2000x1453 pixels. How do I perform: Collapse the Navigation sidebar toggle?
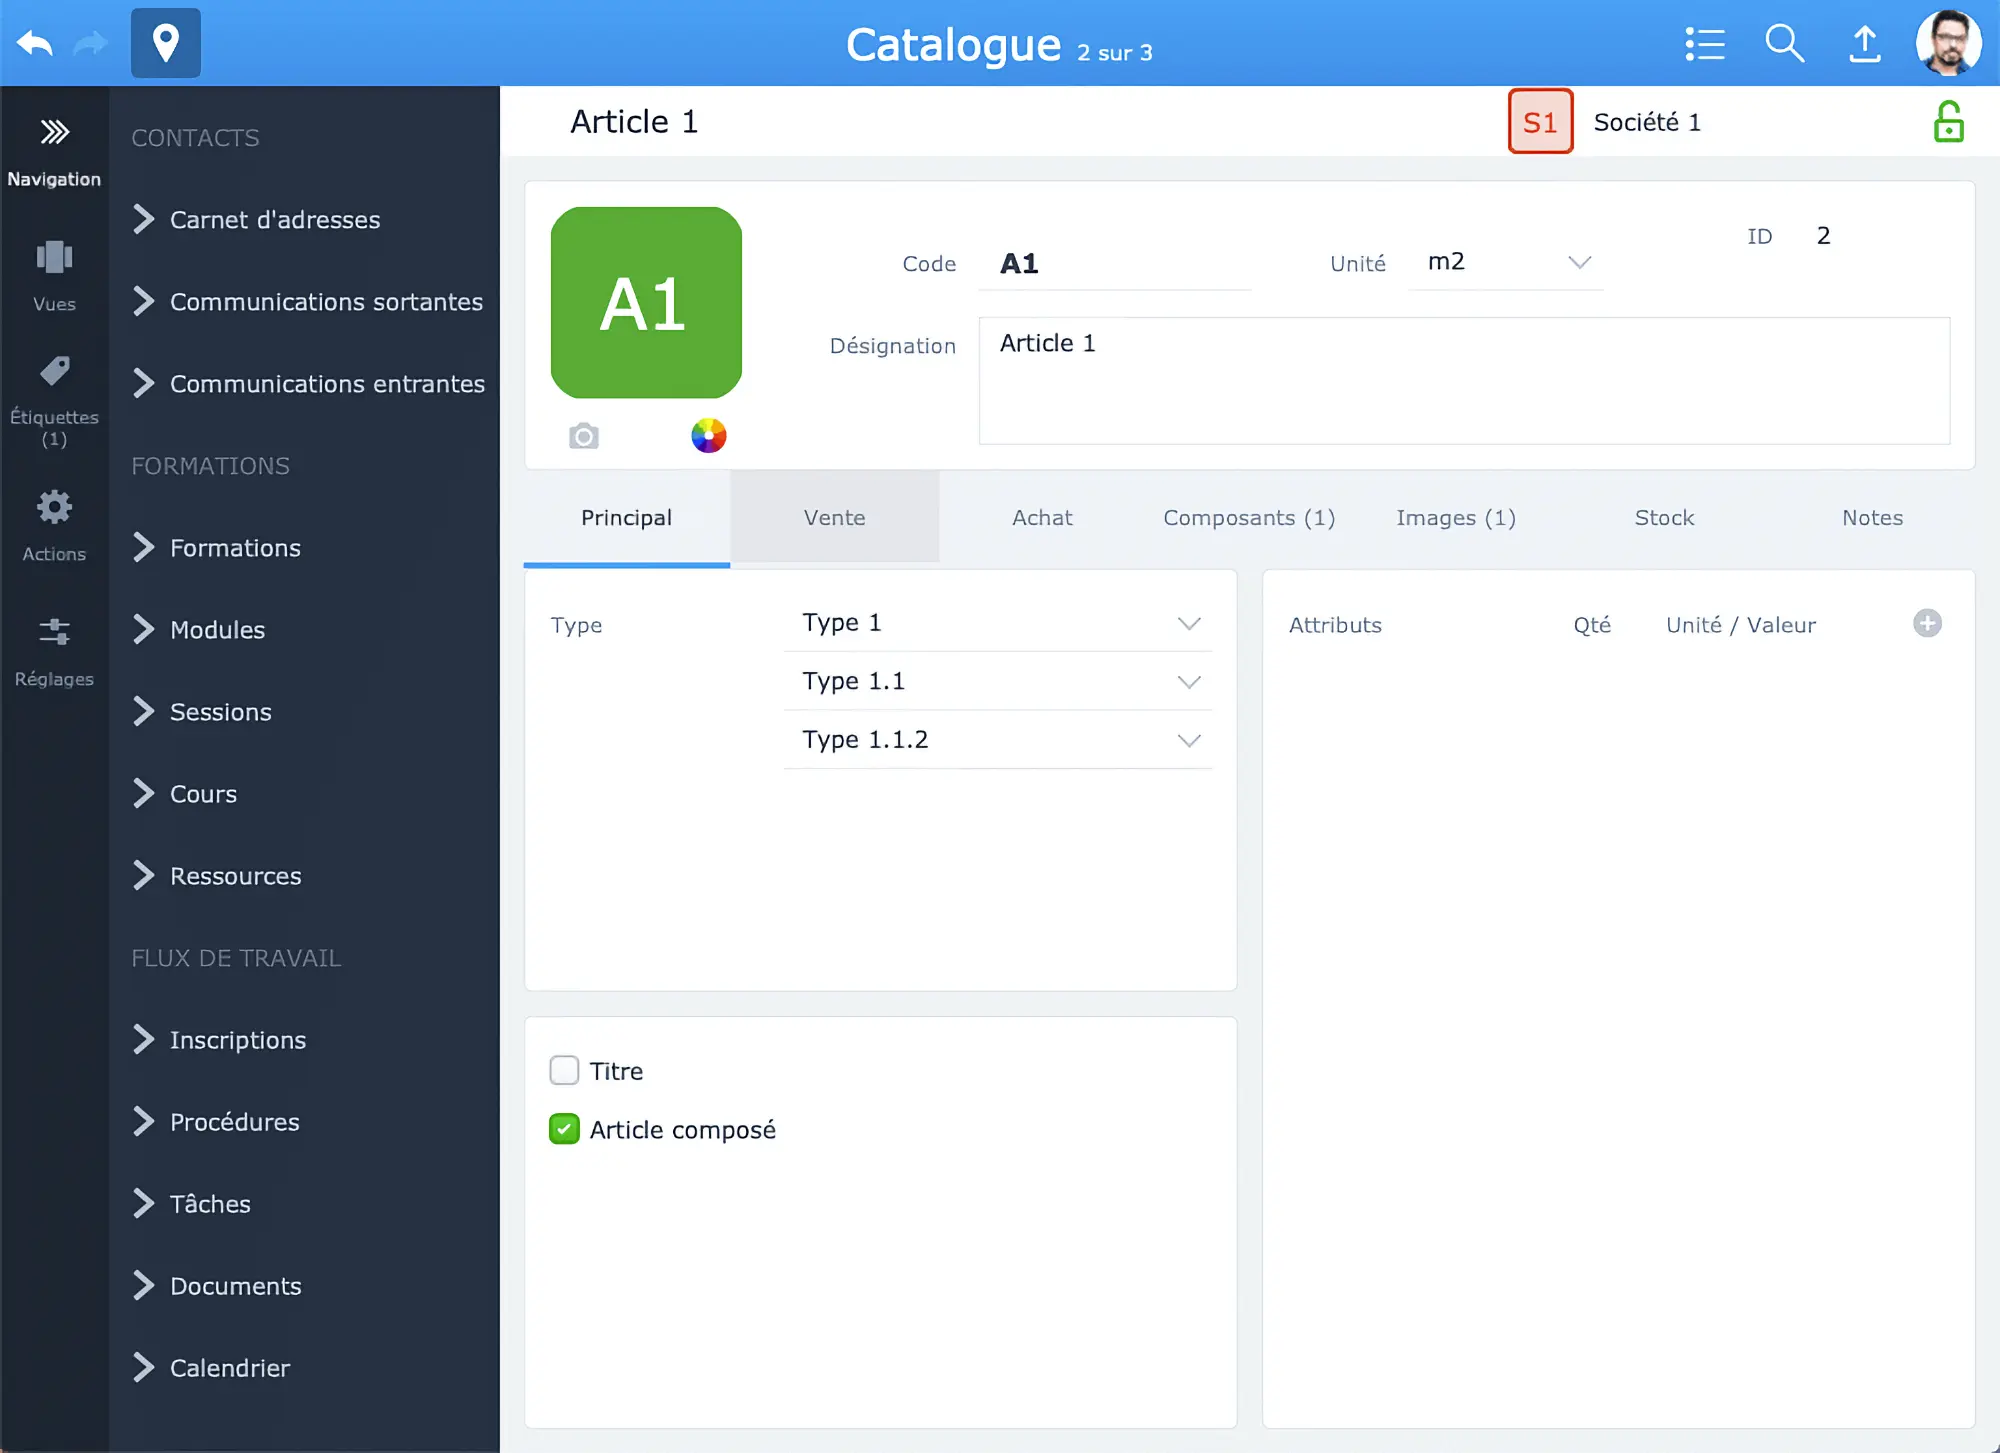(54, 150)
